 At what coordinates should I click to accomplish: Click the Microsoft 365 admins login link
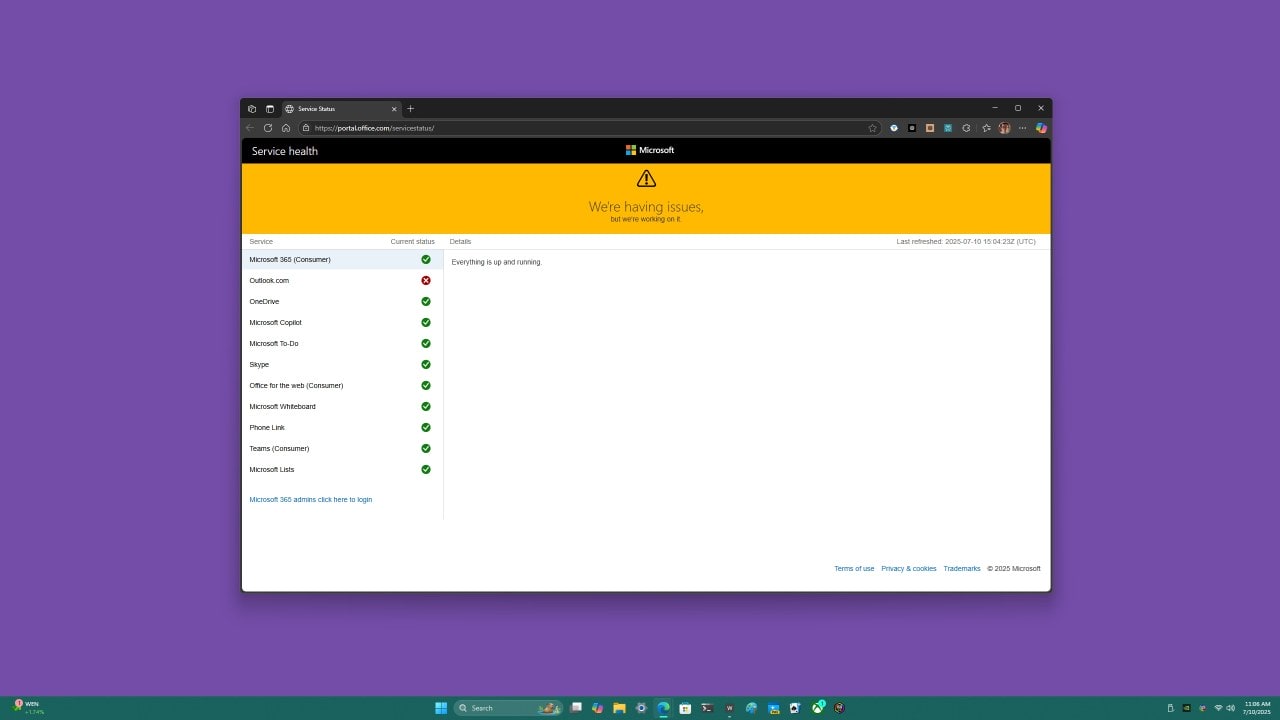click(x=310, y=499)
